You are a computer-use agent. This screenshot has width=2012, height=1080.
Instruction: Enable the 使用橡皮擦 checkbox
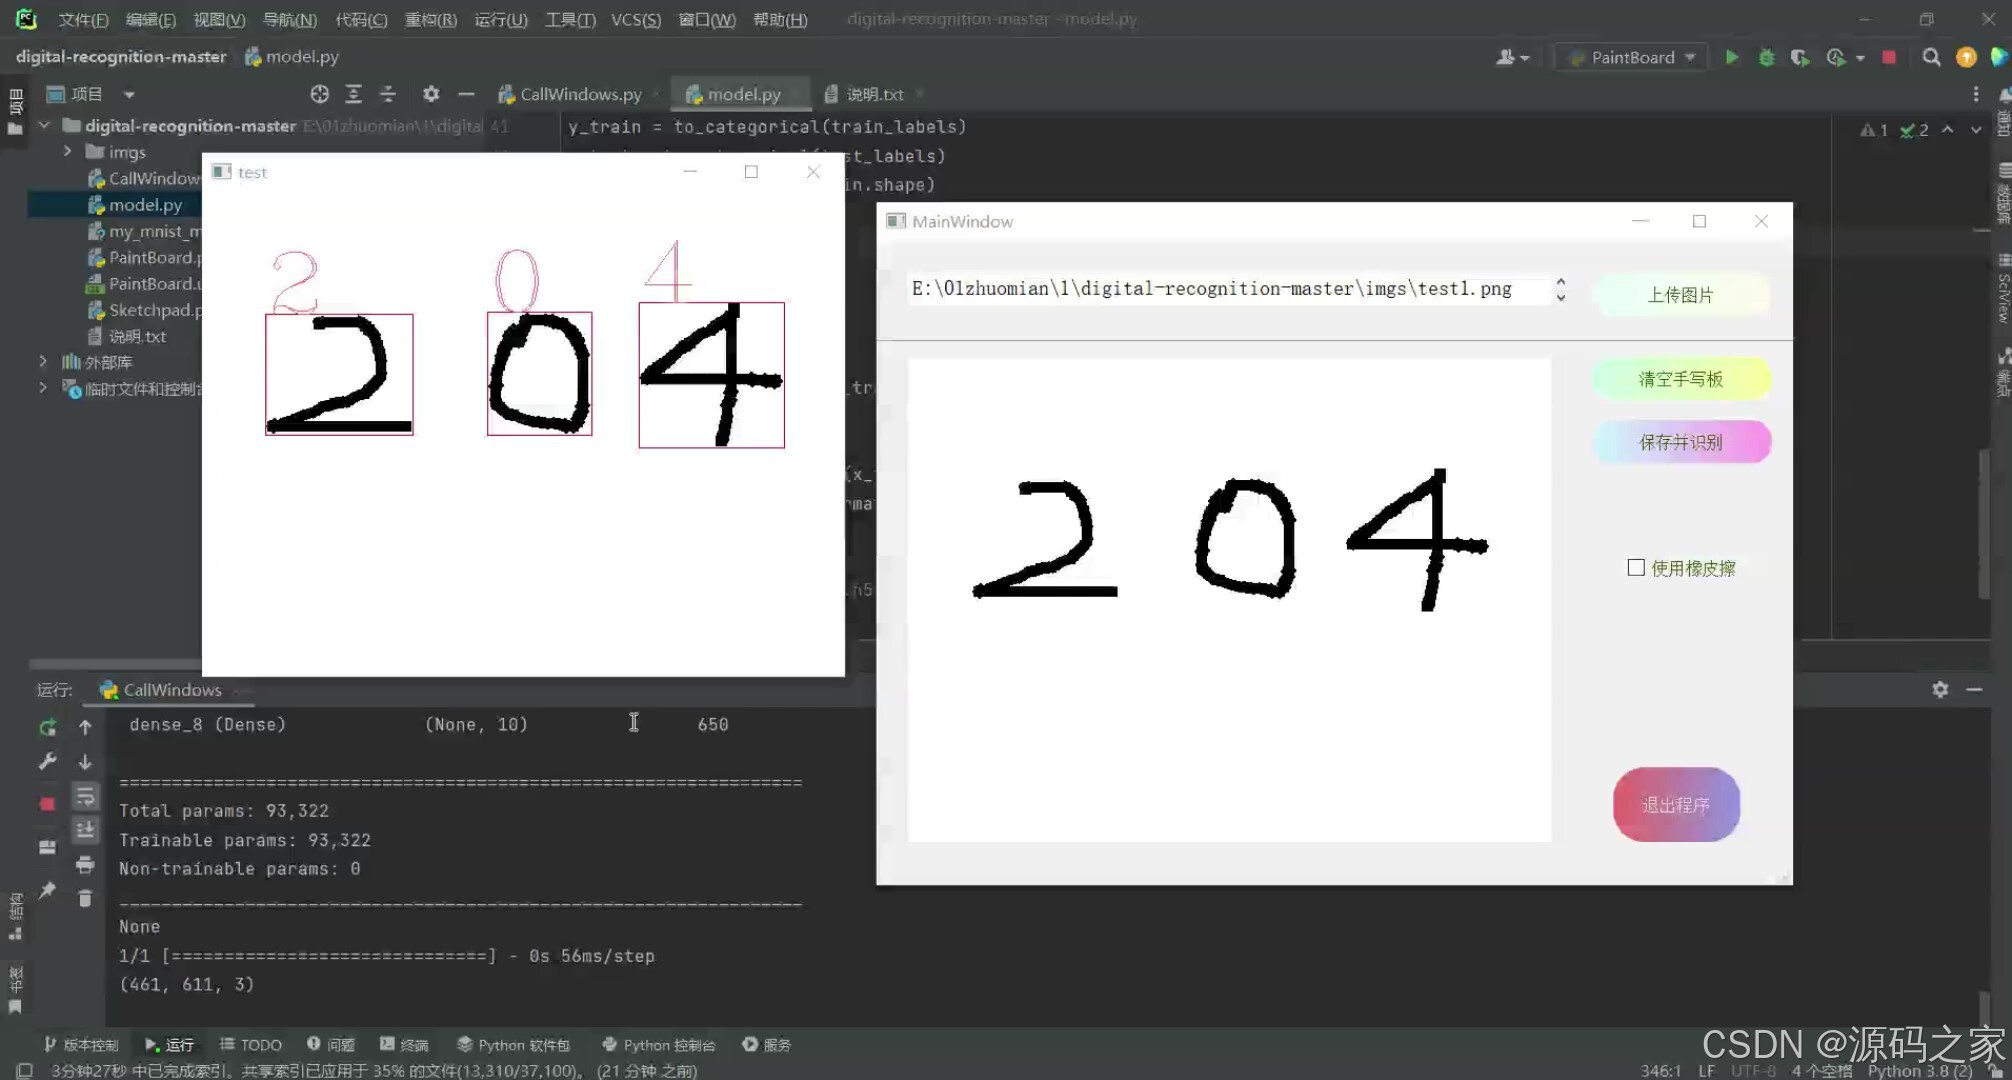[x=1636, y=568]
